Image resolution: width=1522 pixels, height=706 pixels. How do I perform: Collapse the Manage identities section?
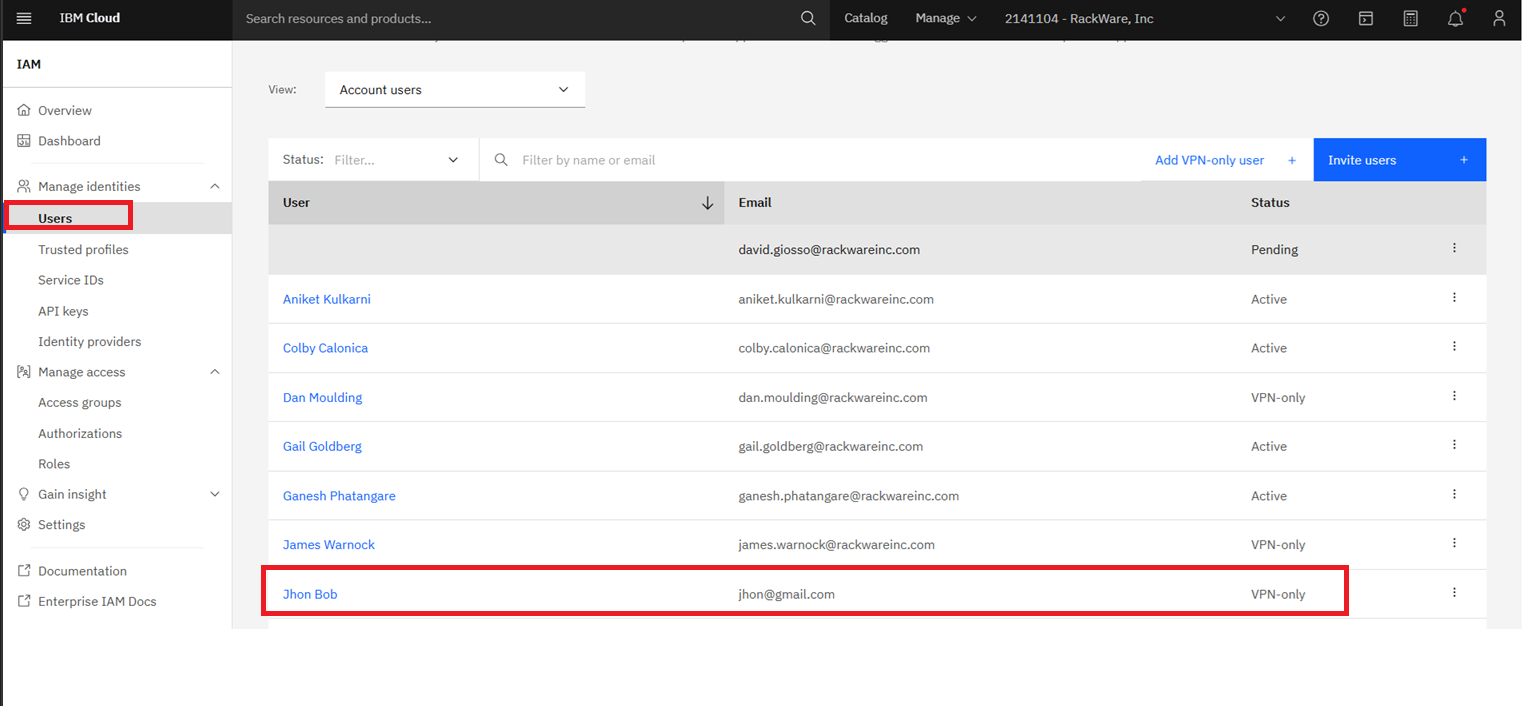click(x=214, y=186)
